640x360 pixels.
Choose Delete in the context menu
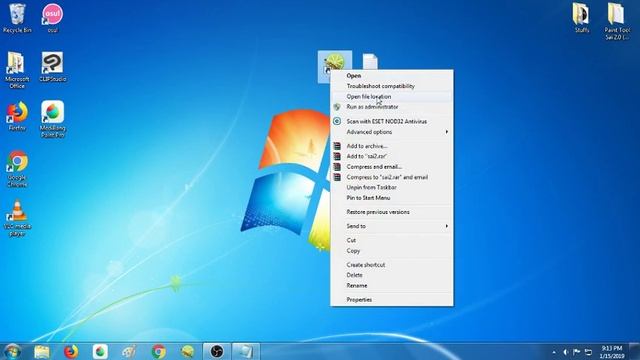(392, 275)
